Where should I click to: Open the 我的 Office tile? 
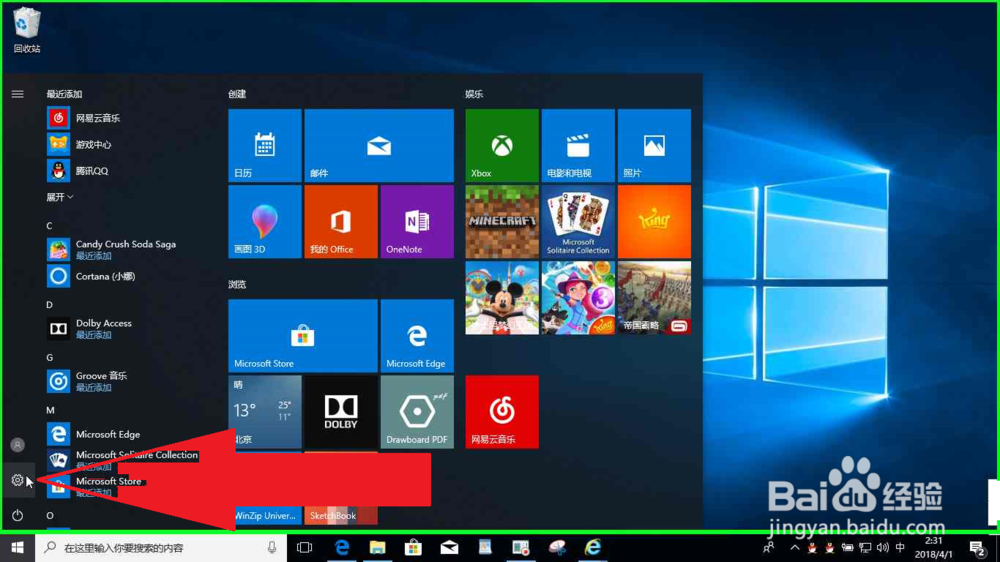tap(341, 222)
